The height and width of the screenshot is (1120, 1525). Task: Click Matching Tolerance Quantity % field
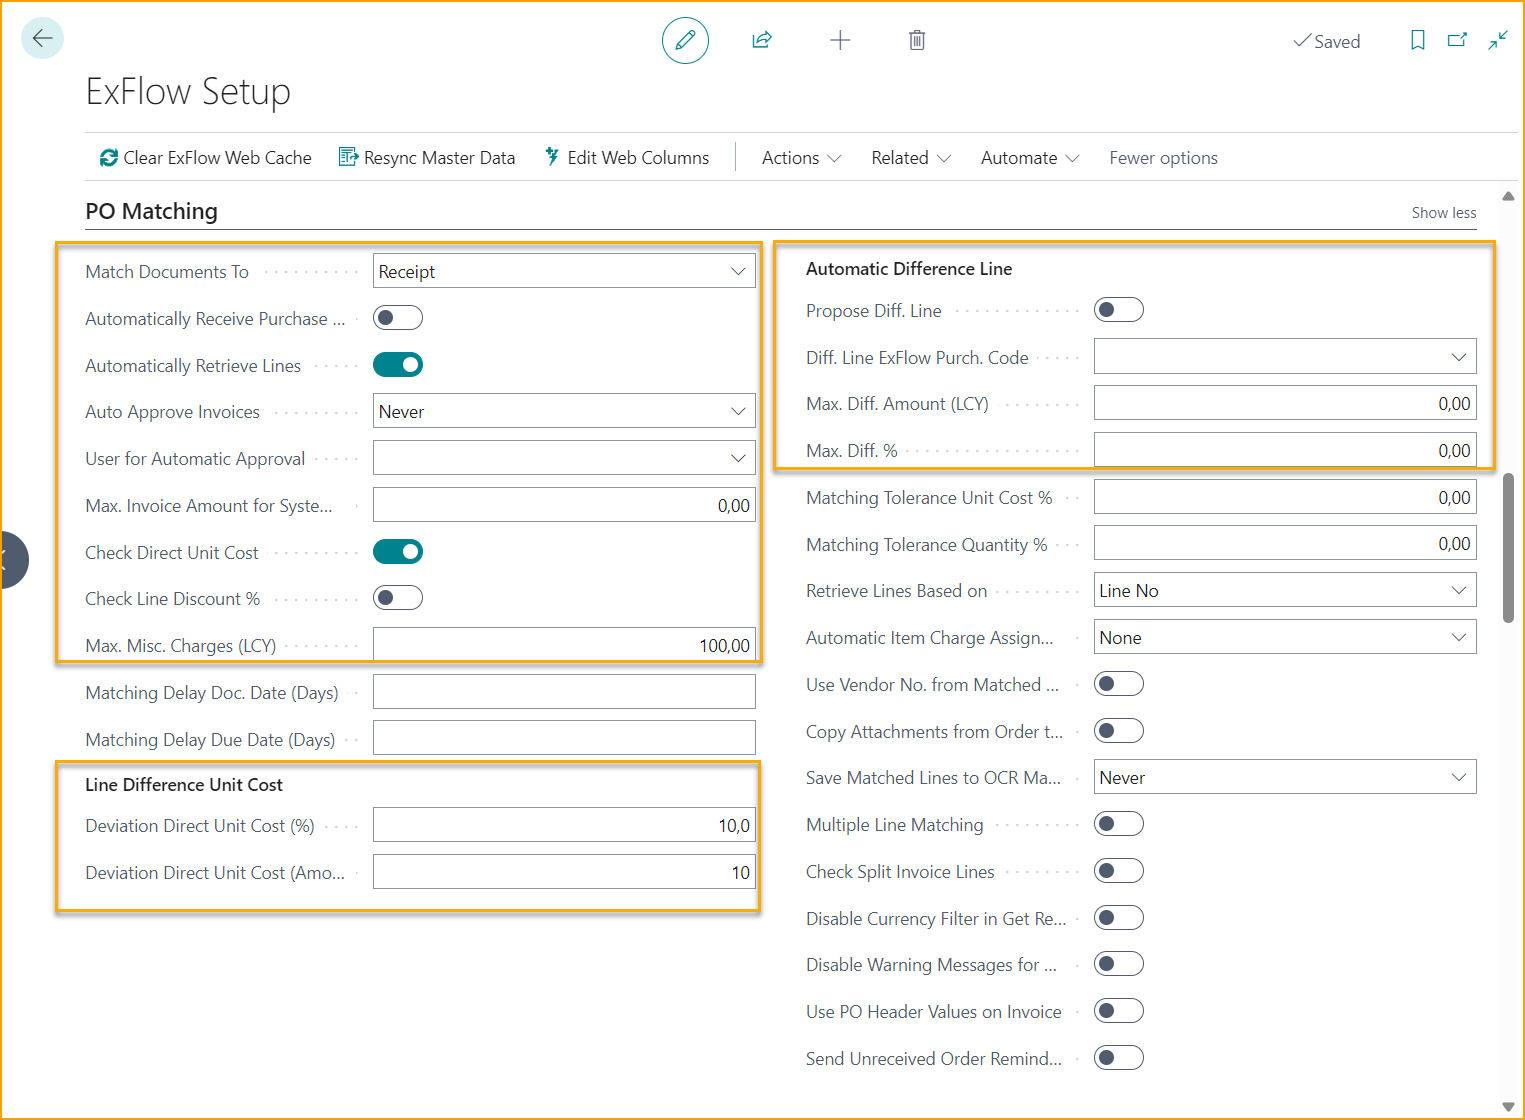(x=1285, y=544)
